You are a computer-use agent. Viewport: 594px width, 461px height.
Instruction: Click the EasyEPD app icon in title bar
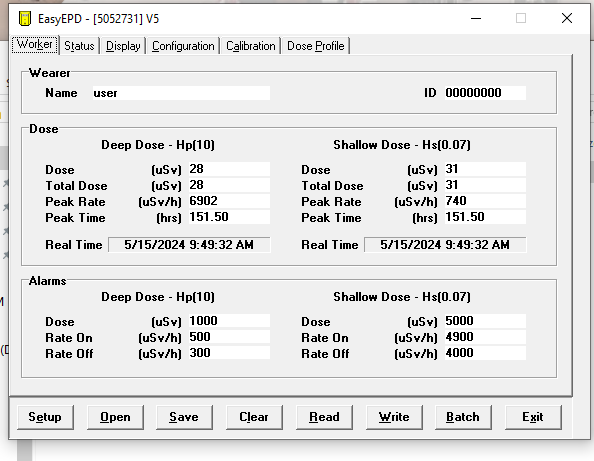pyautogui.click(x=25, y=19)
